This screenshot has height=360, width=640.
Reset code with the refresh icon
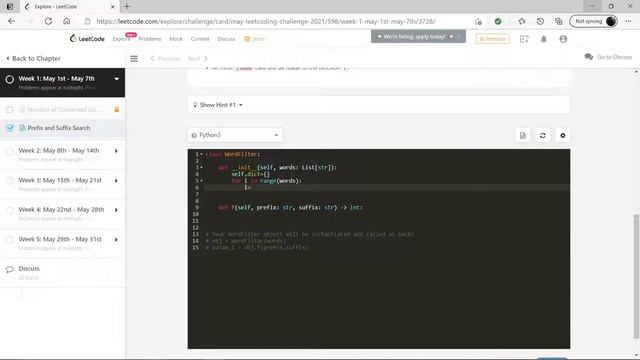tap(543, 136)
